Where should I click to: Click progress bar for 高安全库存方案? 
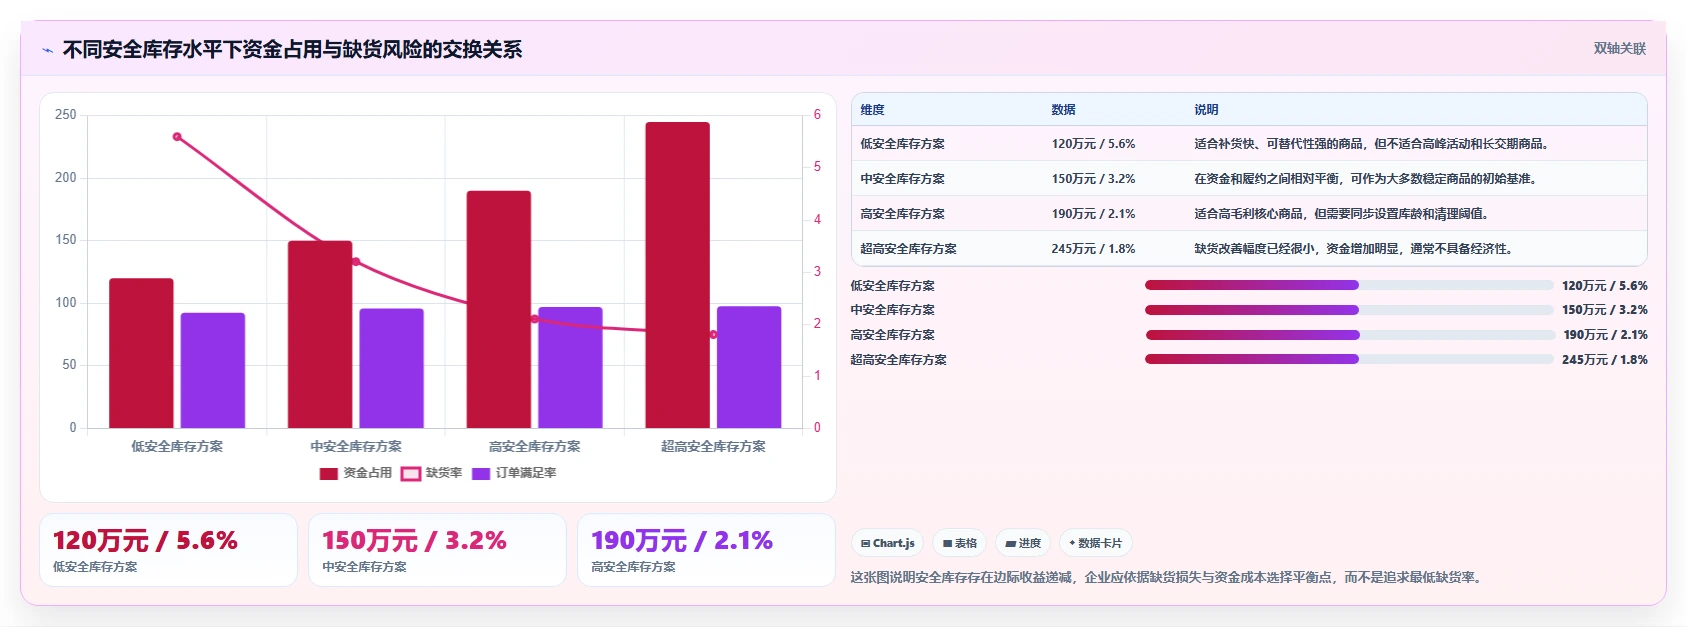[1349, 335]
